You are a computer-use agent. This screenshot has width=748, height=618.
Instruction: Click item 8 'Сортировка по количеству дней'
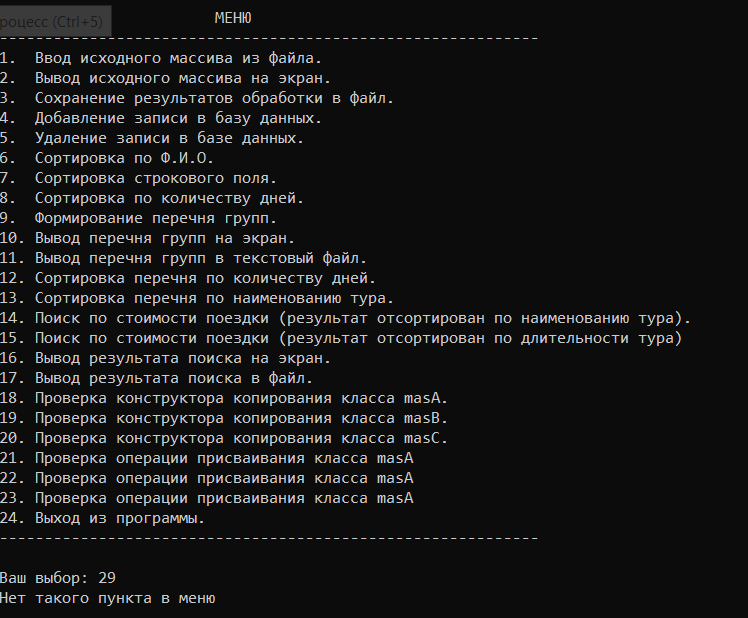[x=152, y=199]
